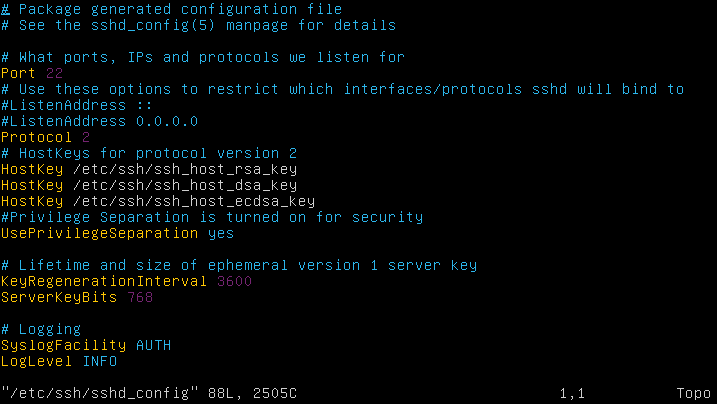Click the '# Logging' comment
Image resolution: width=717 pixels, height=404 pixels.
click(41, 329)
